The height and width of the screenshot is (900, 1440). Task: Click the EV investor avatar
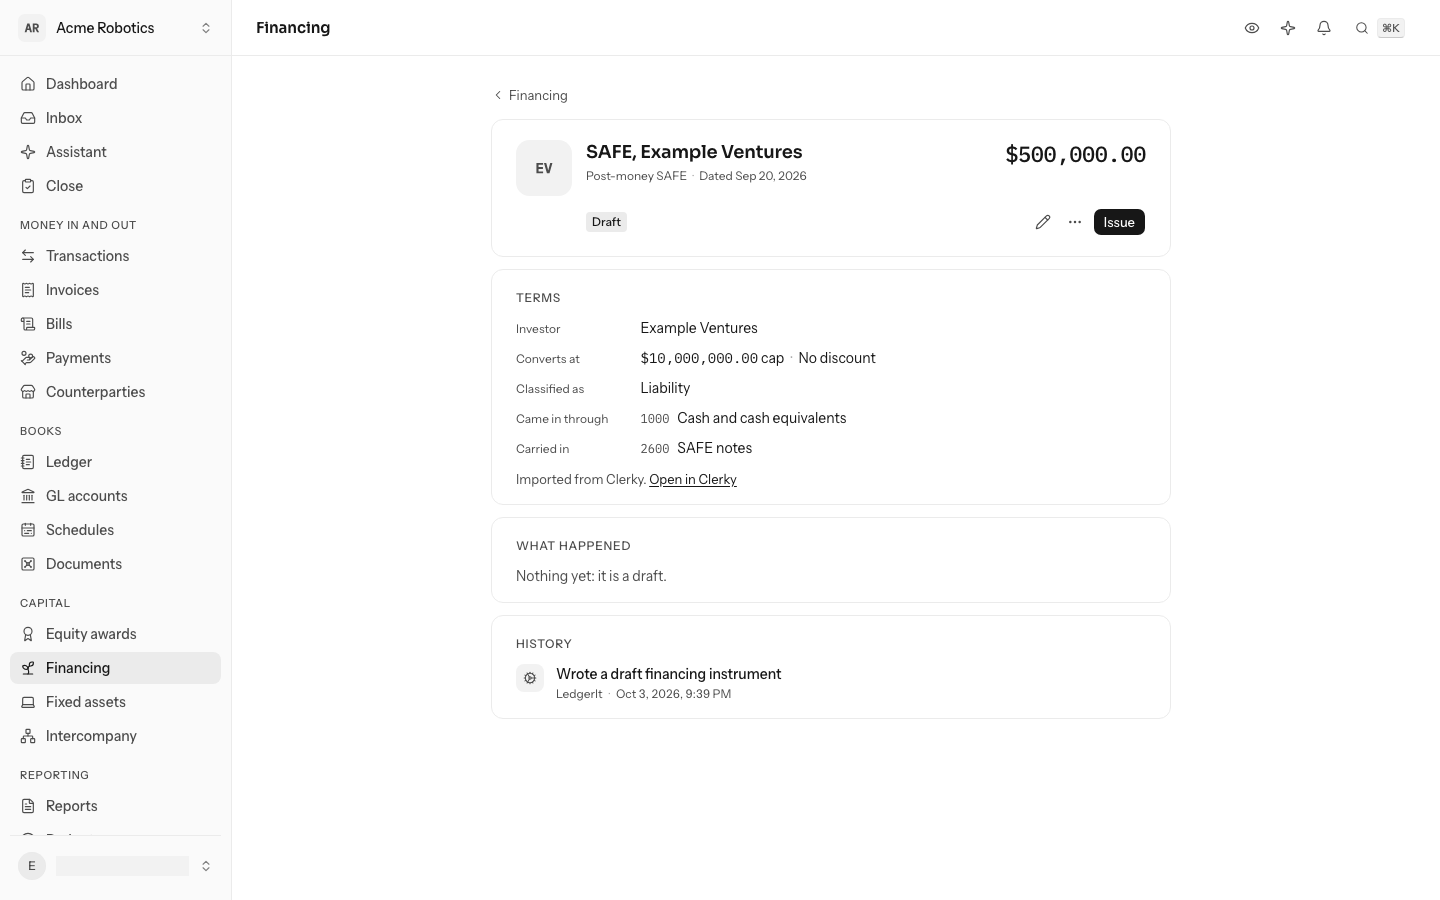pyautogui.click(x=544, y=168)
